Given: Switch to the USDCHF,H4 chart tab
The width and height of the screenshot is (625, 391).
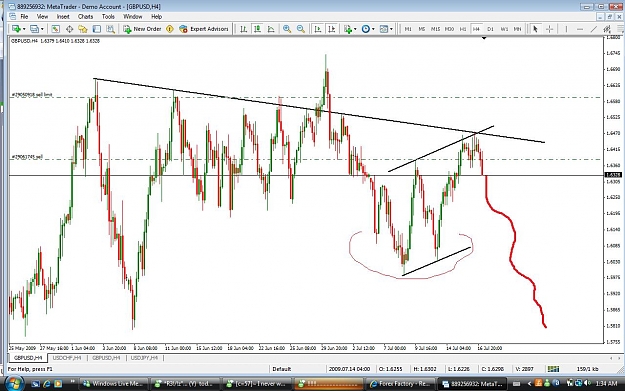Looking at the screenshot, I should [x=67, y=358].
